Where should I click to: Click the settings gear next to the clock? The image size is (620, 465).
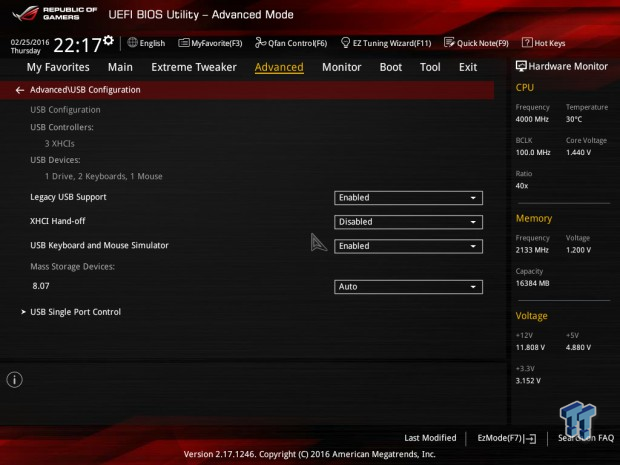(108, 40)
